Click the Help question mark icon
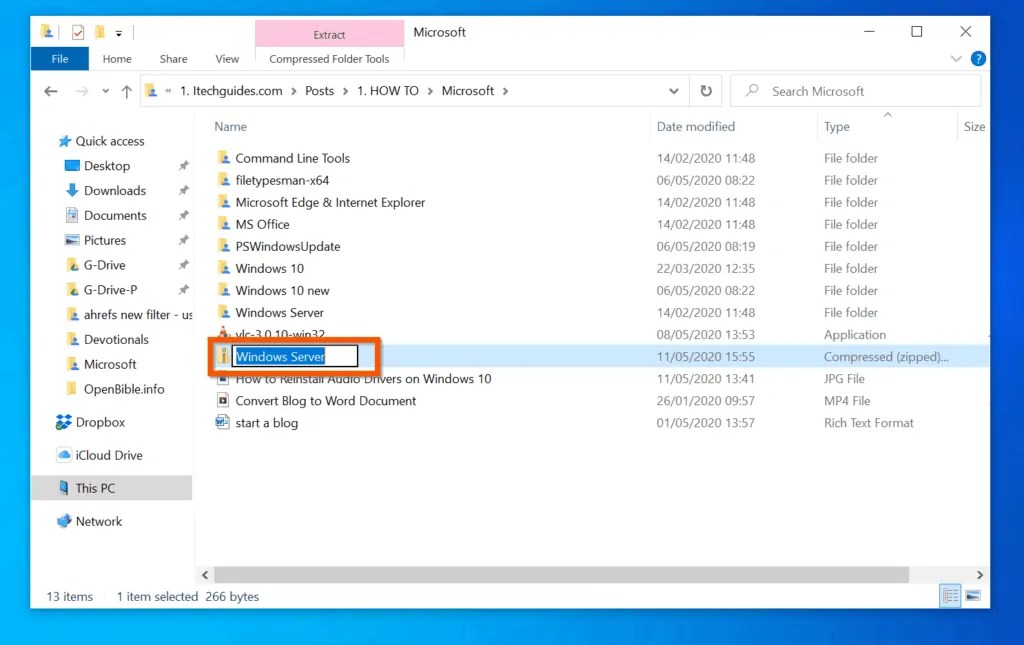Image resolution: width=1024 pixels, height=645 pixels. (x=978, y=58)
